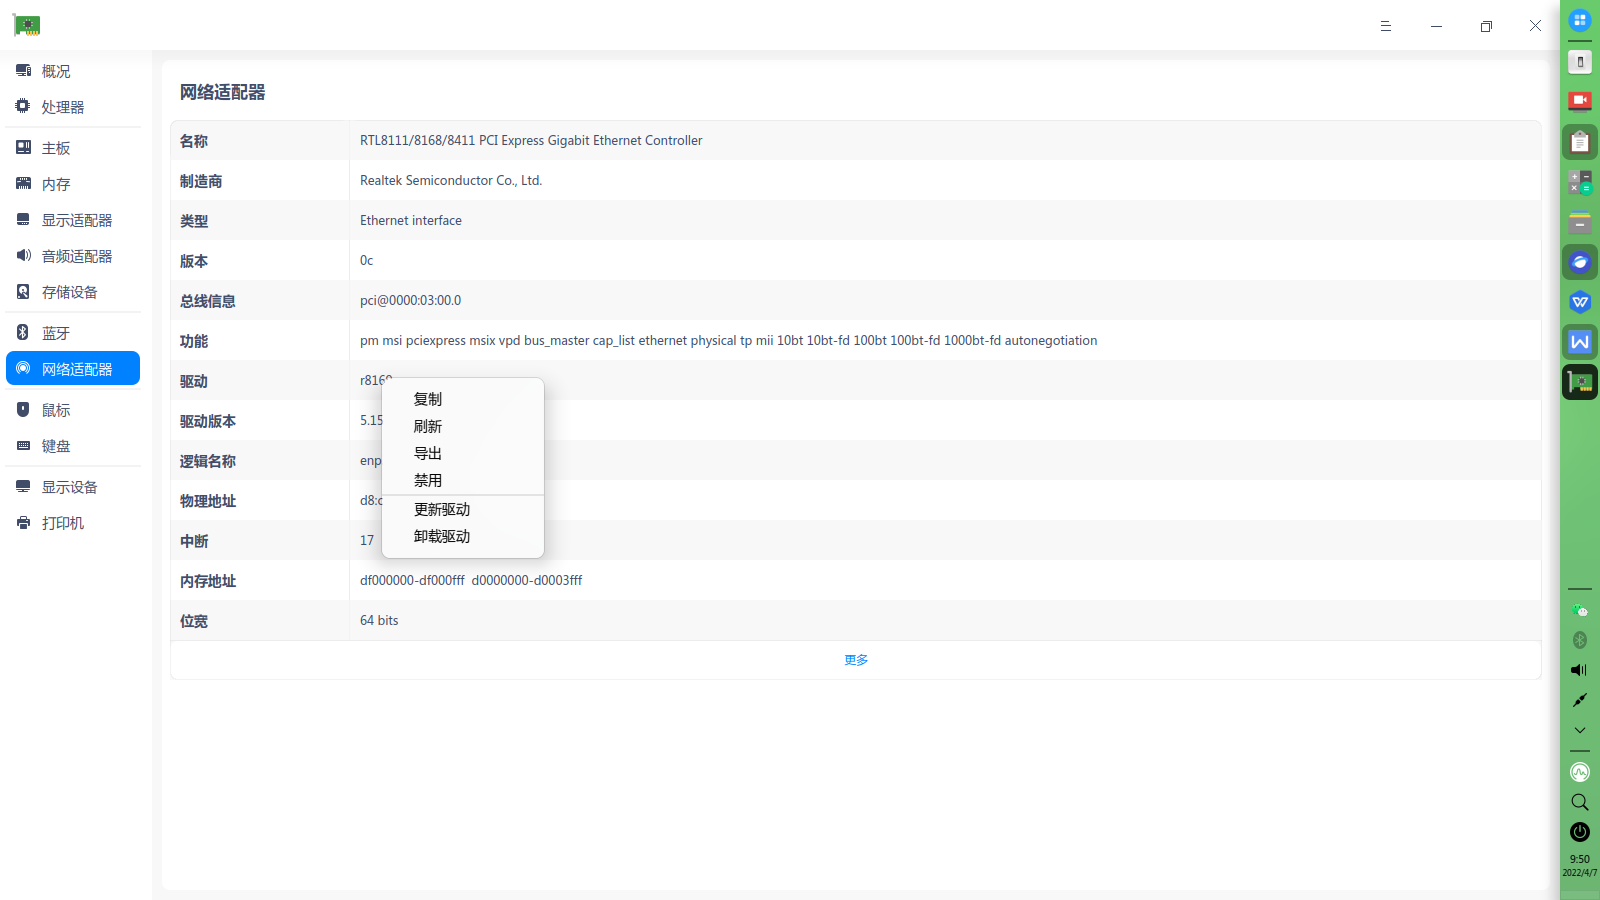Choose 卸载驱动 from the context menu
This screenshot has height=900, width=1600.
(x=463, y=536)
